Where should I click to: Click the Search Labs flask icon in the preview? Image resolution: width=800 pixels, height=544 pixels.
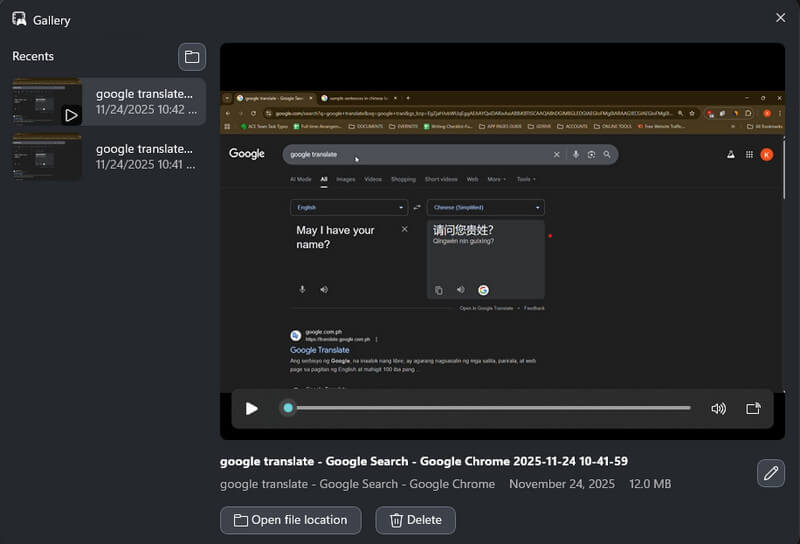click(731, 155)
